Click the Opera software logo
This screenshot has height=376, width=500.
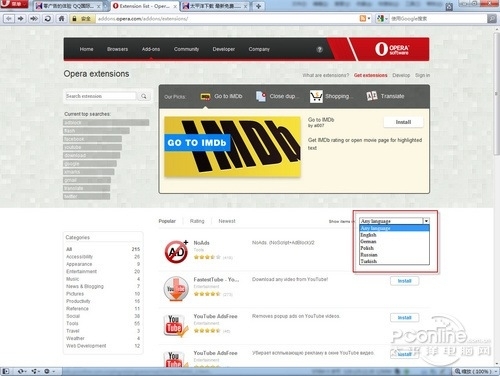(392, 49)
